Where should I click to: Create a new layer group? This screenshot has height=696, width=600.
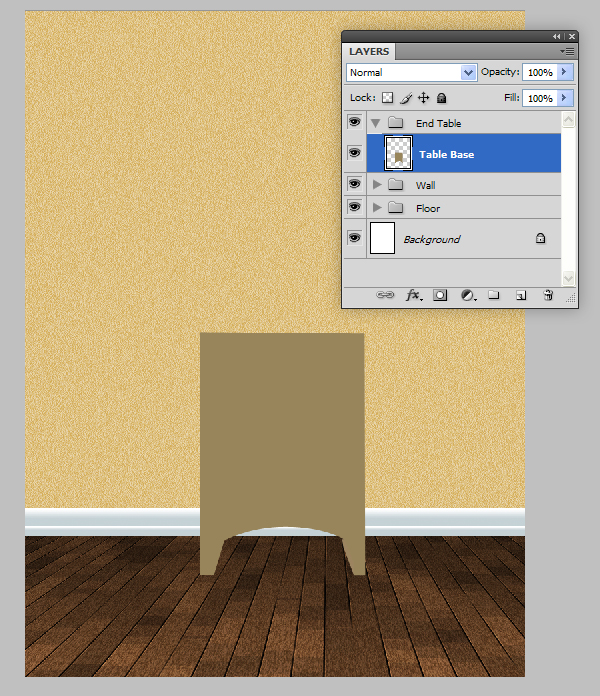point(493,296)
